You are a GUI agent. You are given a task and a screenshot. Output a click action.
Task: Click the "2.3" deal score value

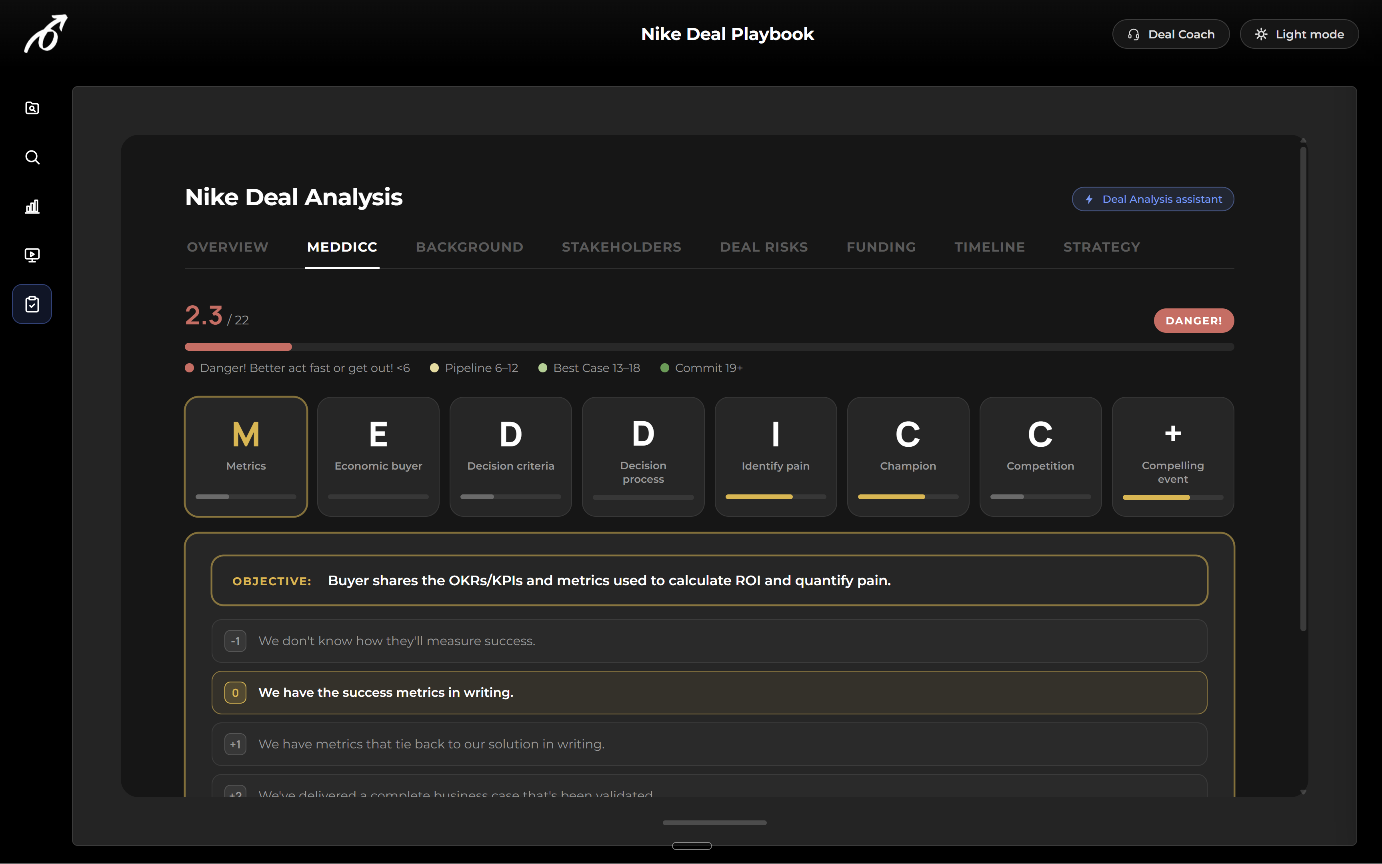pyautogui.click(x=204, y=316)
